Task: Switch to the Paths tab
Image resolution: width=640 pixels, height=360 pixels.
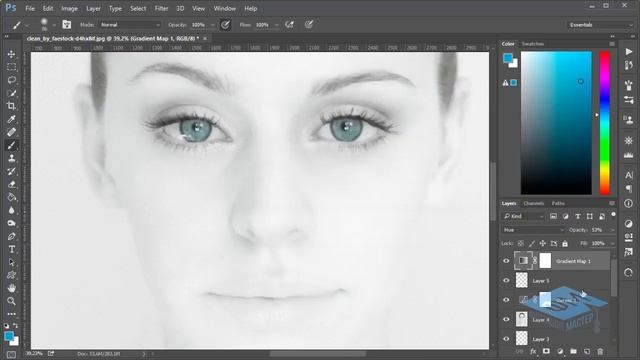Action: click(x=558, y=203)
